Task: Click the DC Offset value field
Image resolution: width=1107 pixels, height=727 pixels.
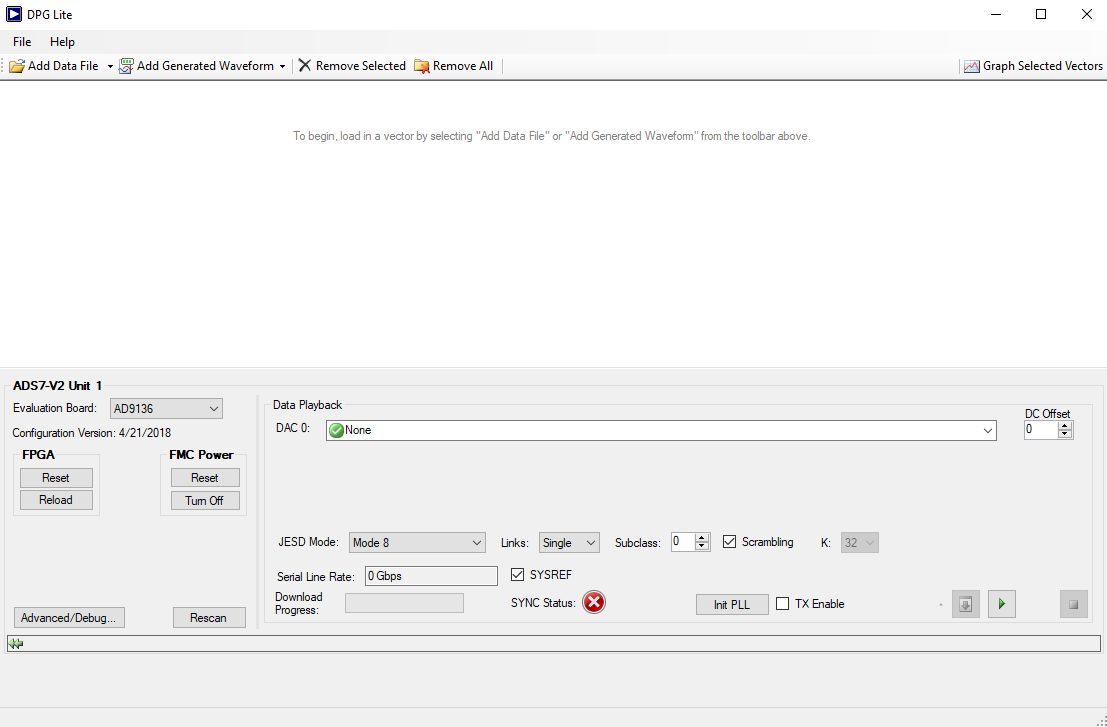Action: coord(1041,430)
